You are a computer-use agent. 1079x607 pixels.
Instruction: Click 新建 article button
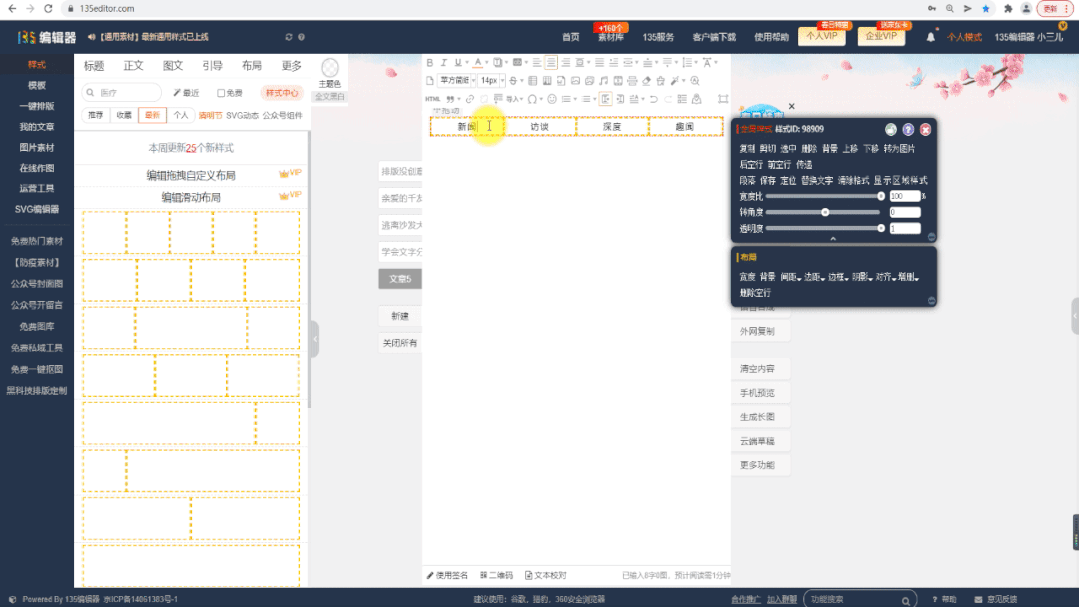point(400,316)
